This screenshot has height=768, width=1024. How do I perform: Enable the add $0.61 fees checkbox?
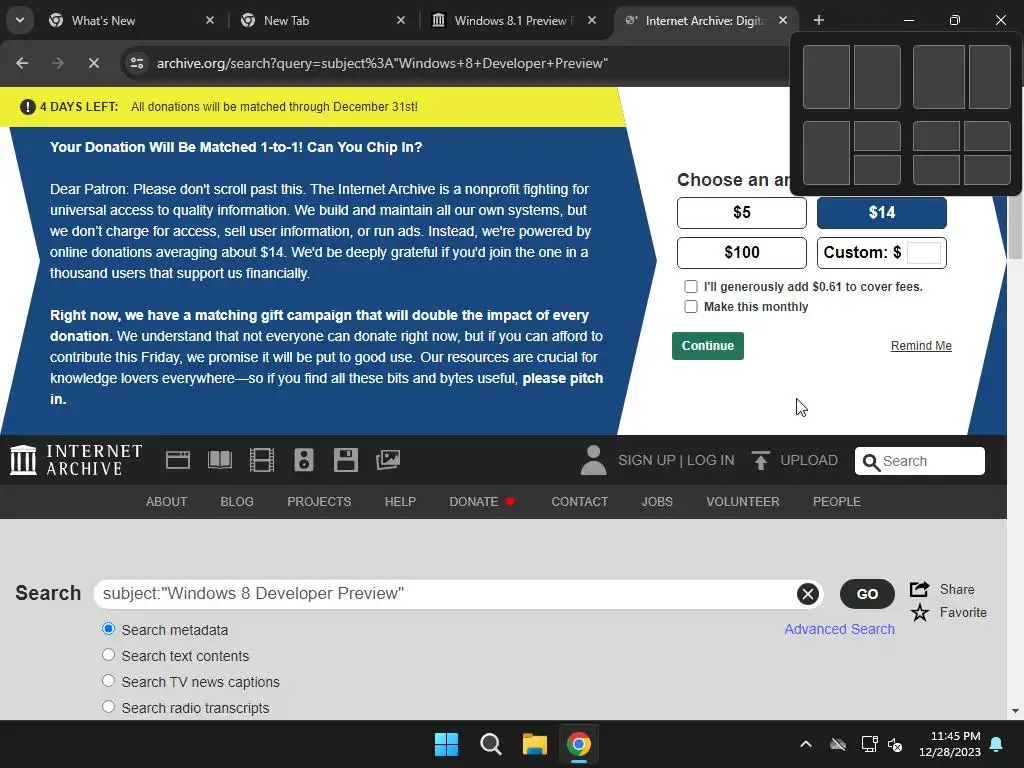tap(691, 287)
